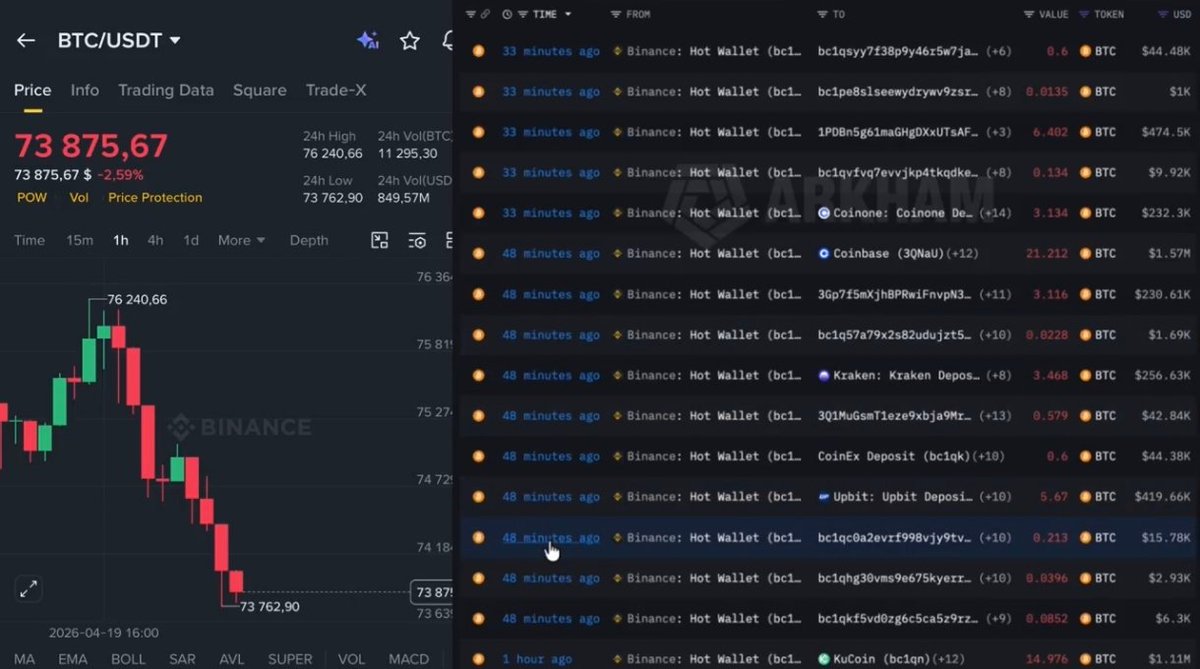Click BTC token icon in the $2.93K row

(1085, 578)
